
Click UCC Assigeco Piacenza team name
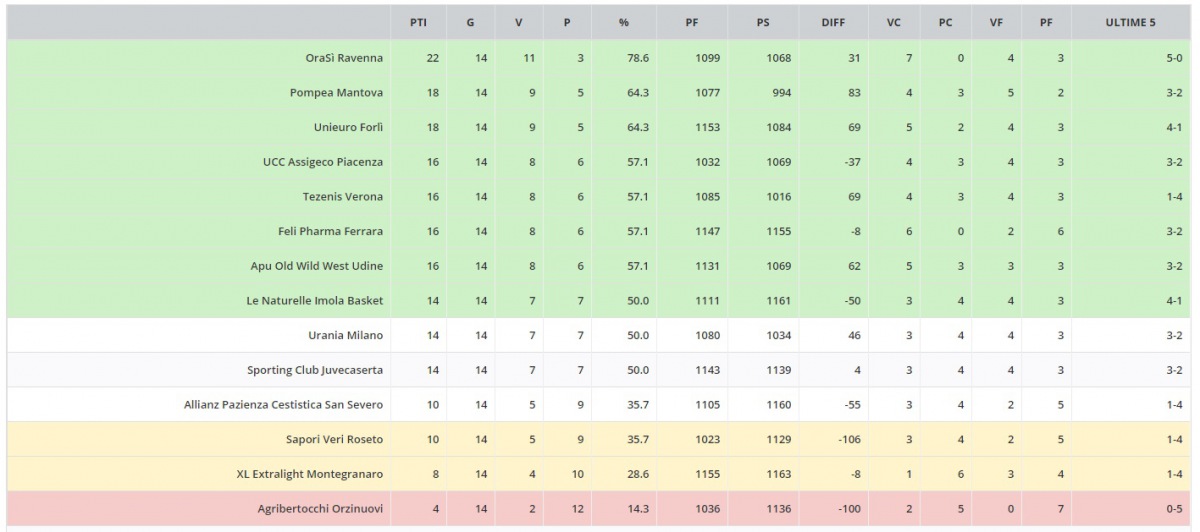pos(323,162)
